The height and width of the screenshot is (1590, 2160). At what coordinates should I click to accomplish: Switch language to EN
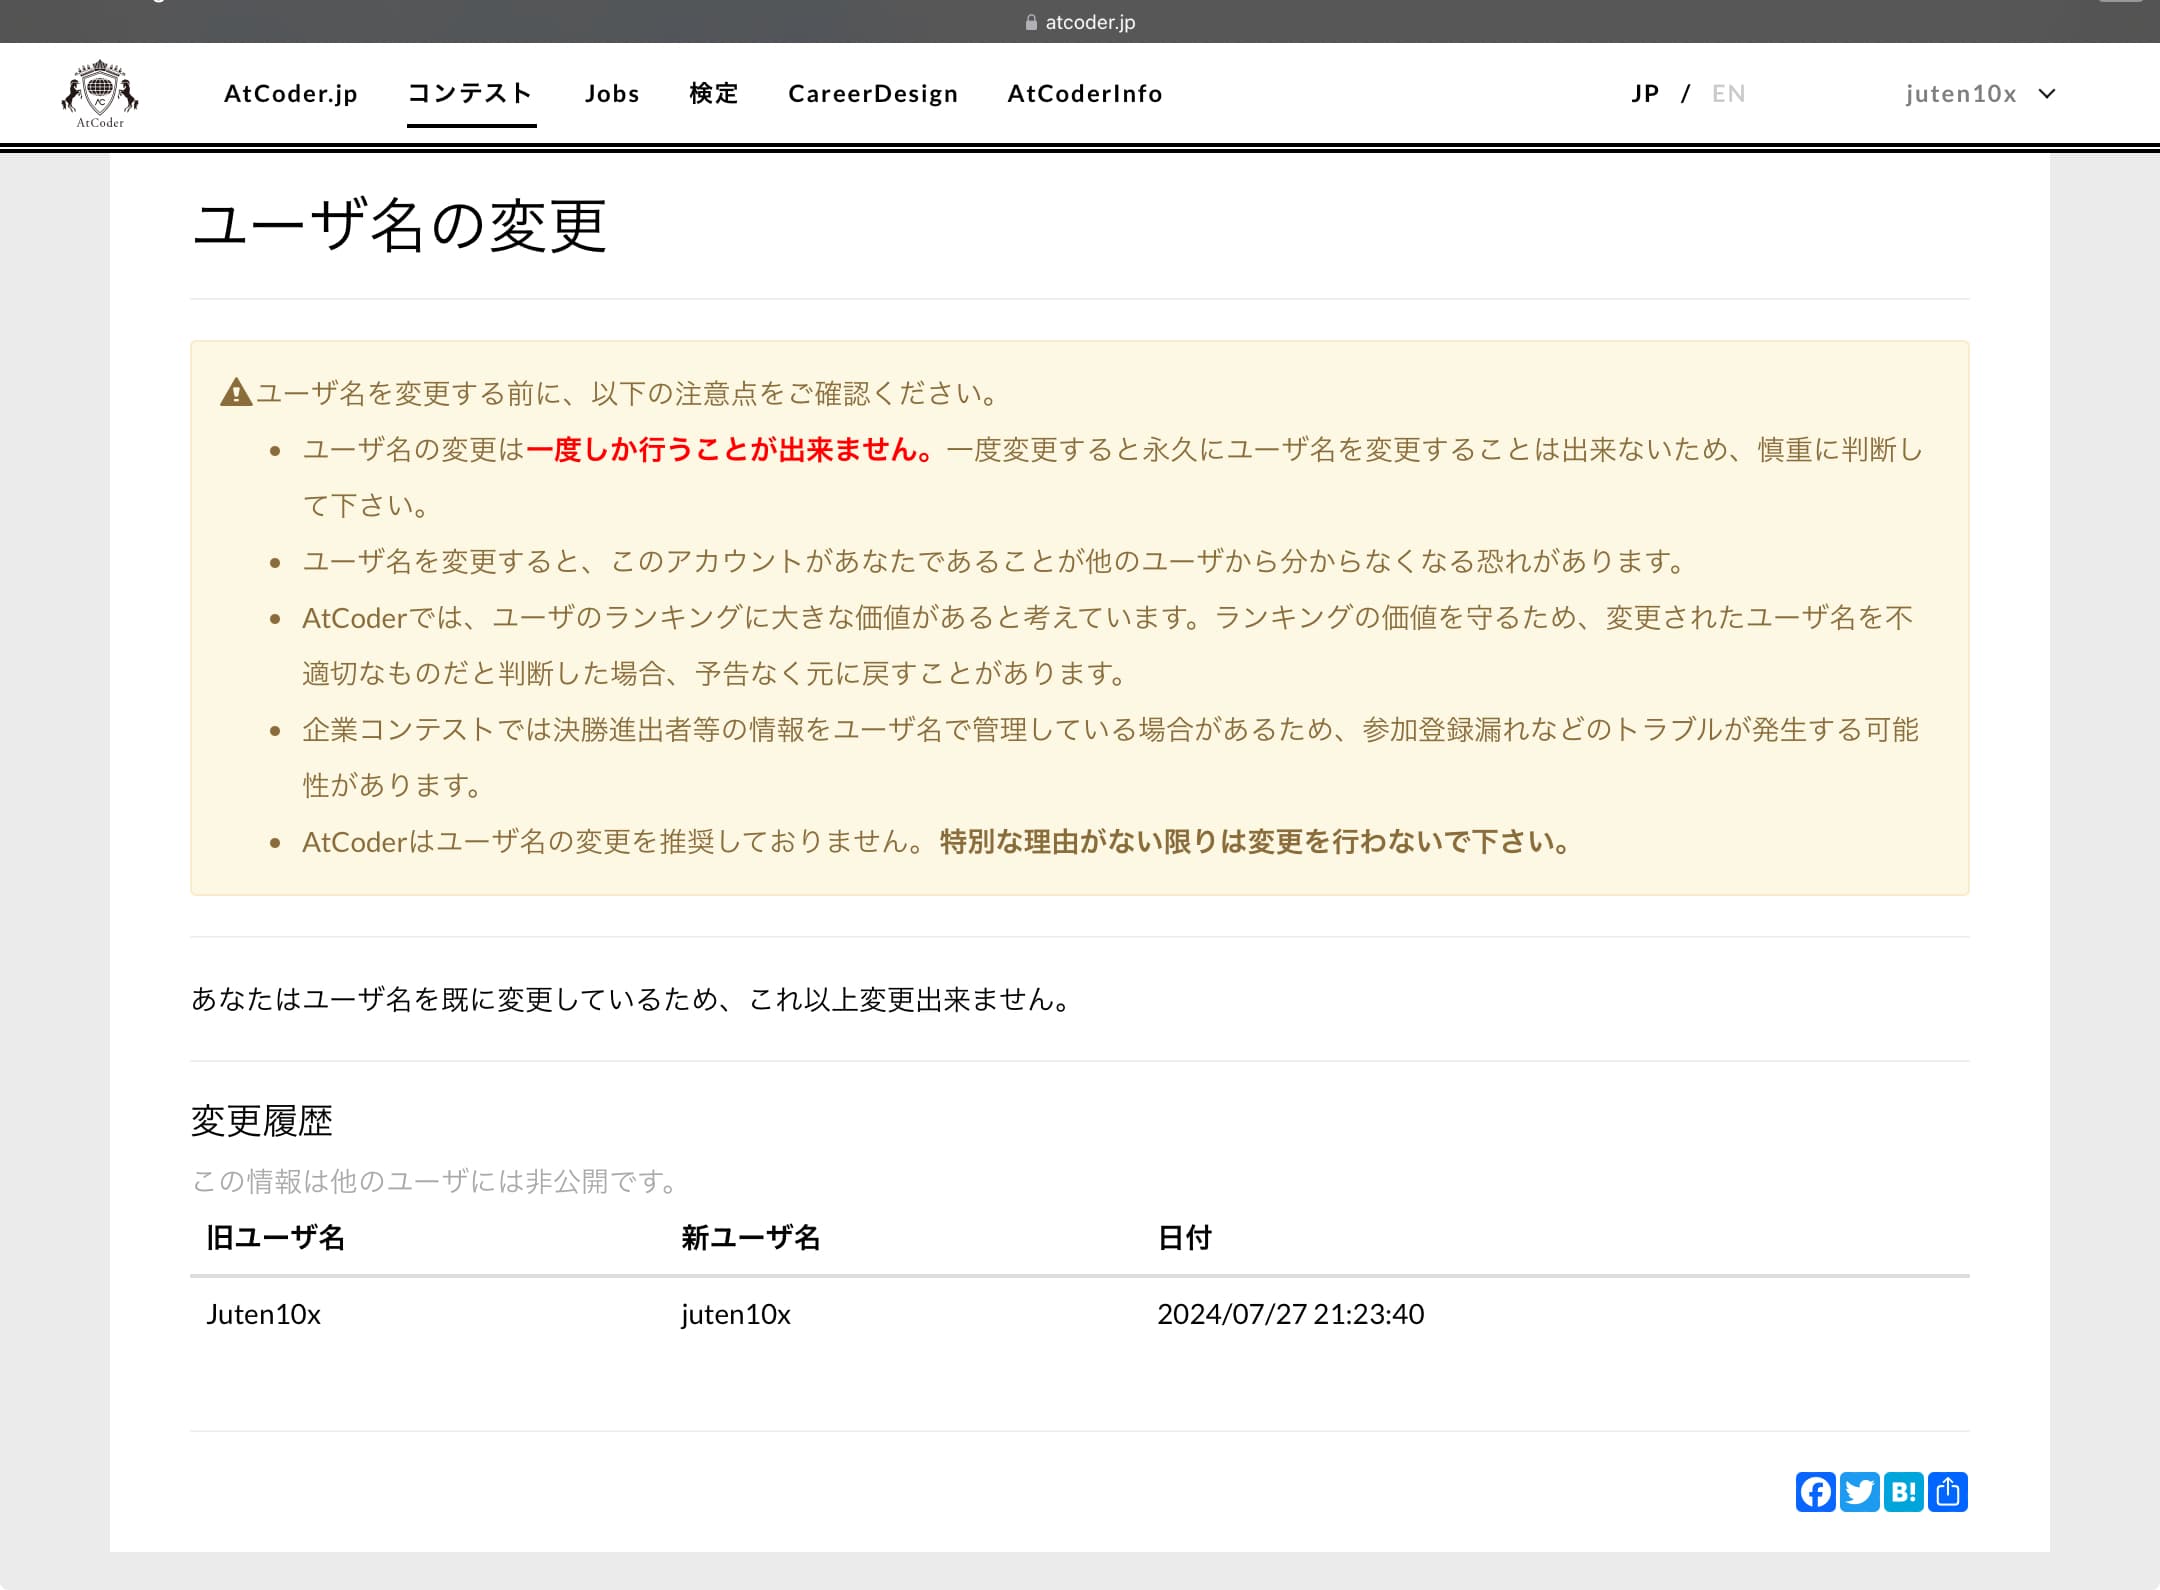point(1728,93)
